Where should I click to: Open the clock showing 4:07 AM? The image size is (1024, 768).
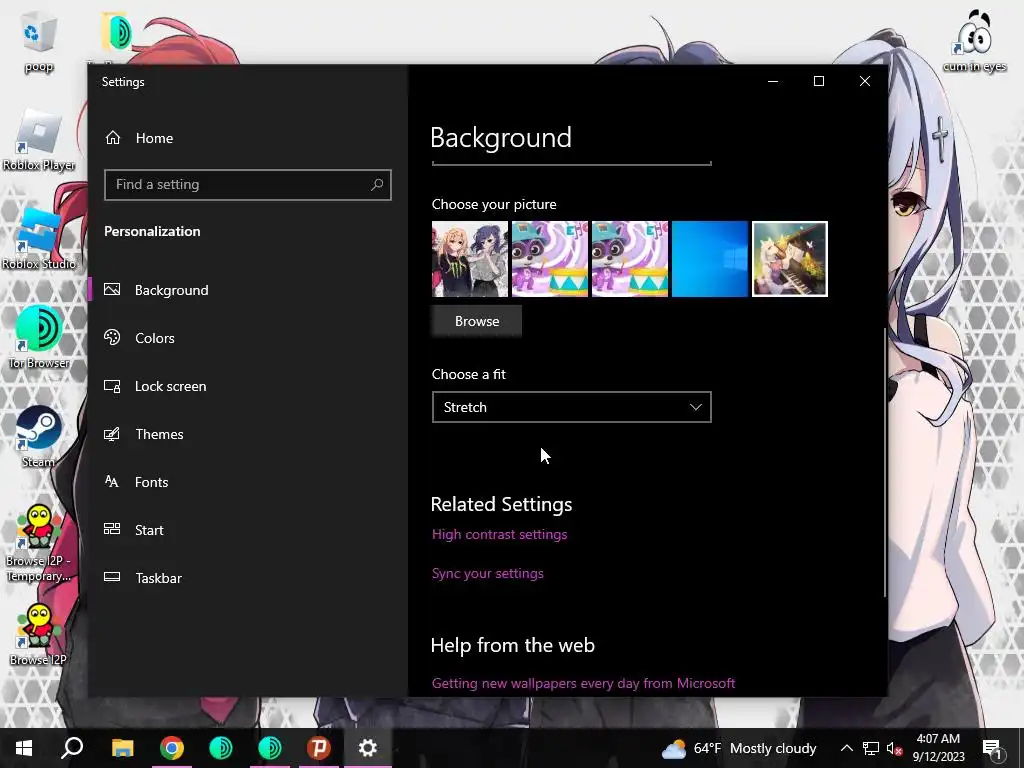point(938,748)
